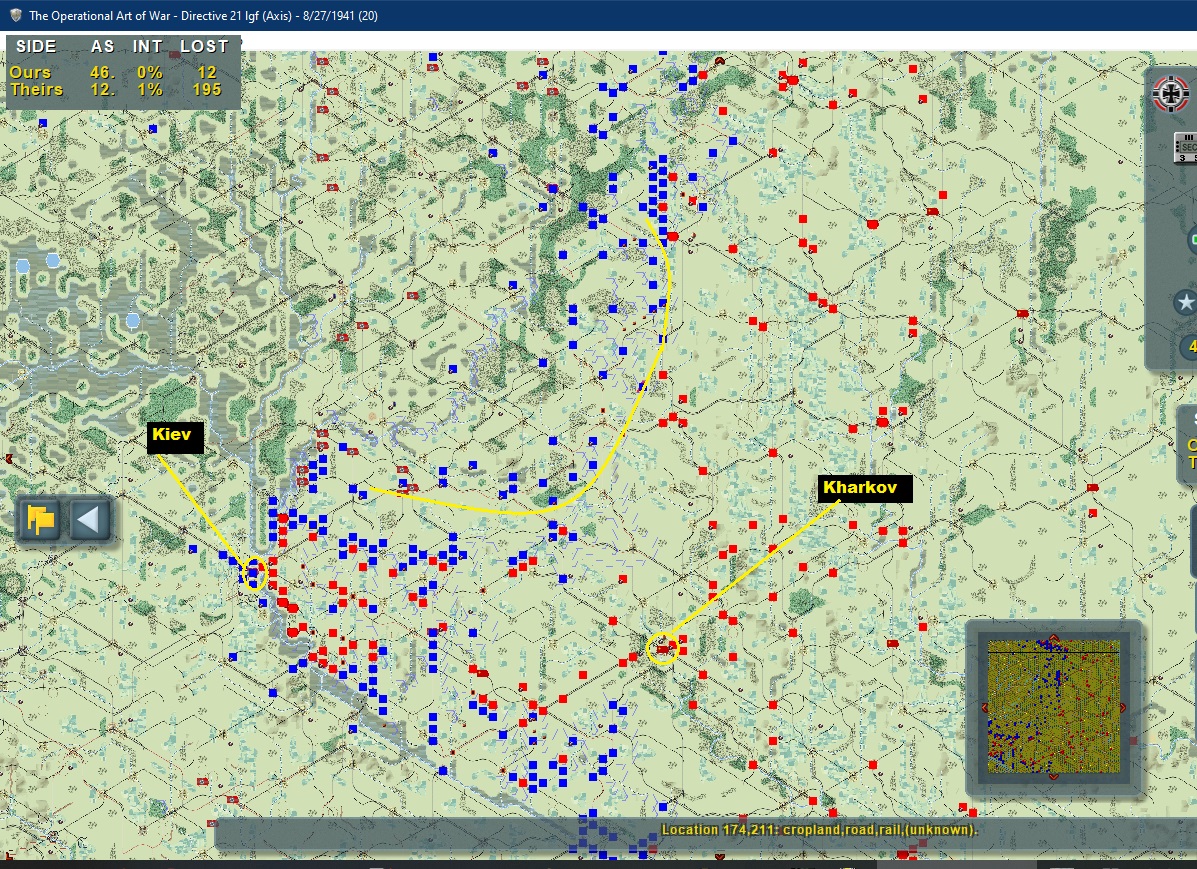
Task: Click the red square beside the minimap frame
Action: [1133, 741]
